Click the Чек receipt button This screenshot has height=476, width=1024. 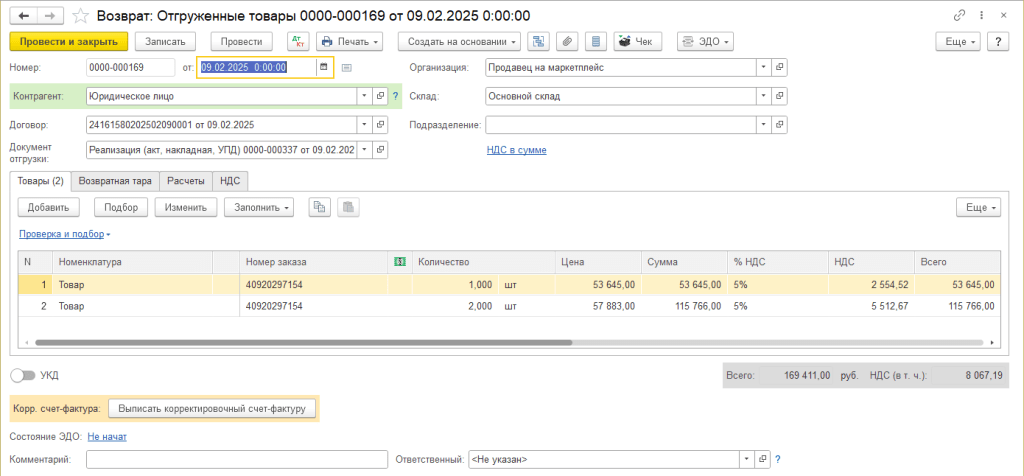pyautogui.click(x=637, y=41)
